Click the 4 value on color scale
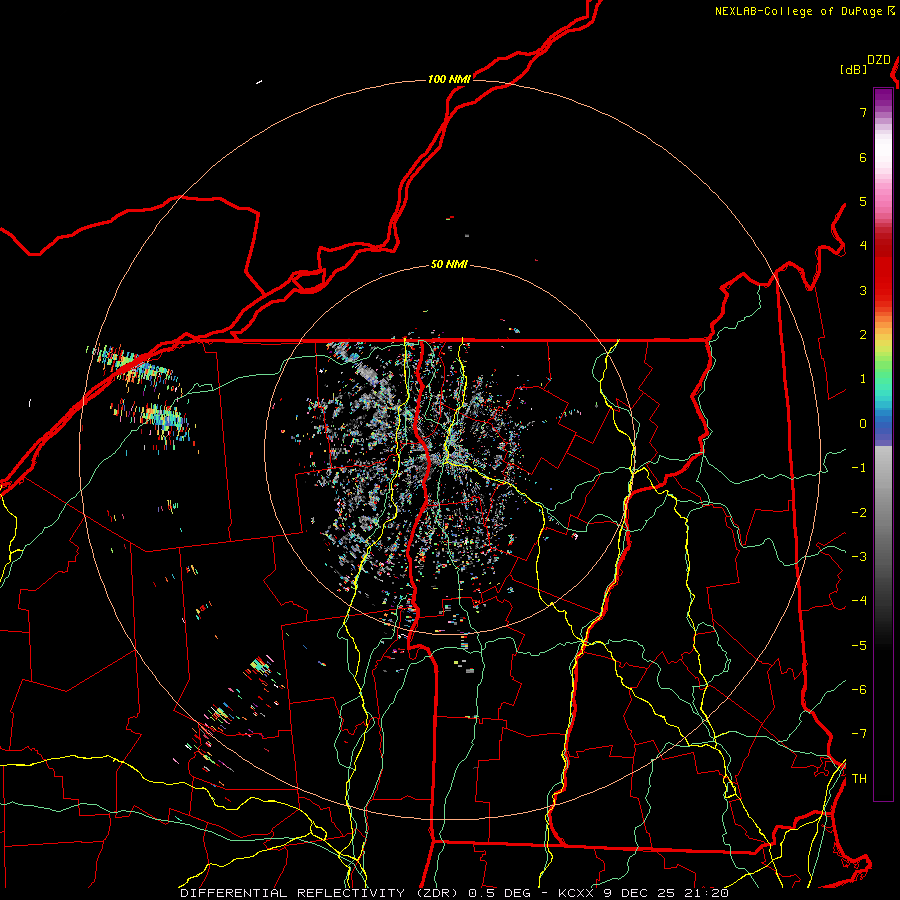Viewport: 900px width, 900px height. (863, 246)
